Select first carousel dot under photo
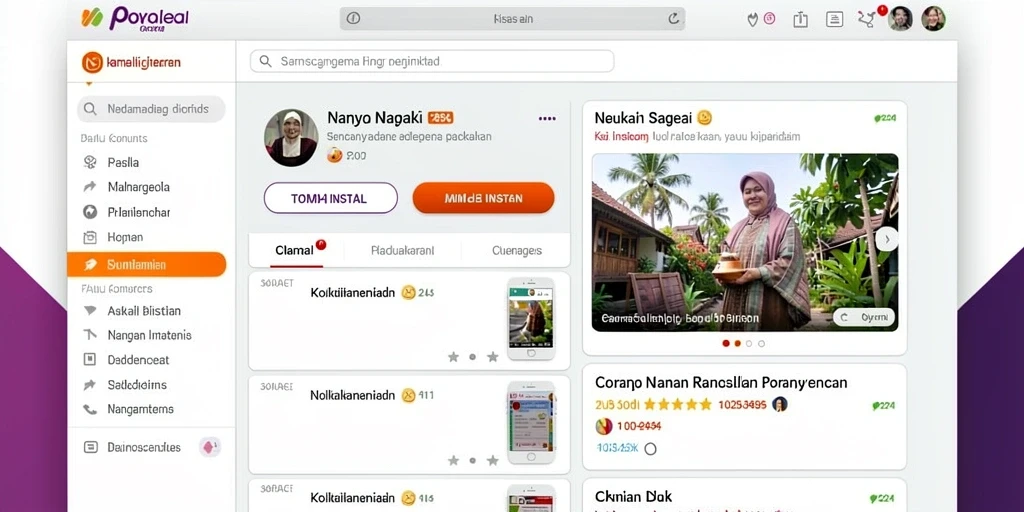The width and height of the screenshot is (1024, 512). coord(726,343)
